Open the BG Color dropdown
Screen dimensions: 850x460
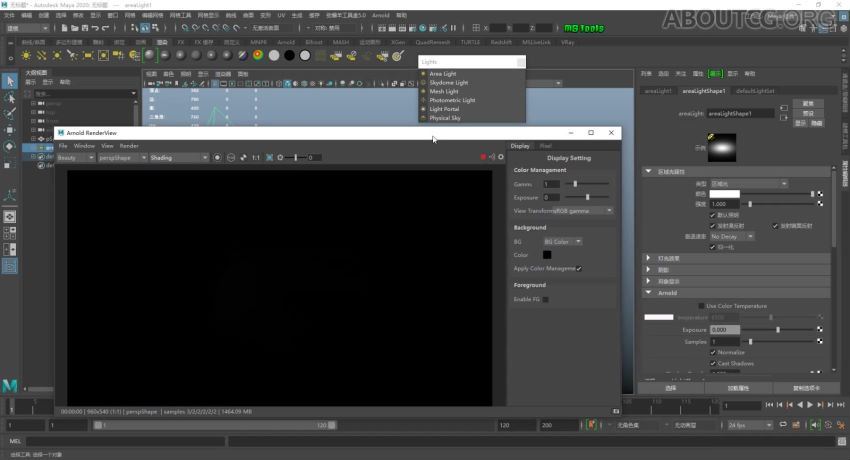[x=562, y=242]
